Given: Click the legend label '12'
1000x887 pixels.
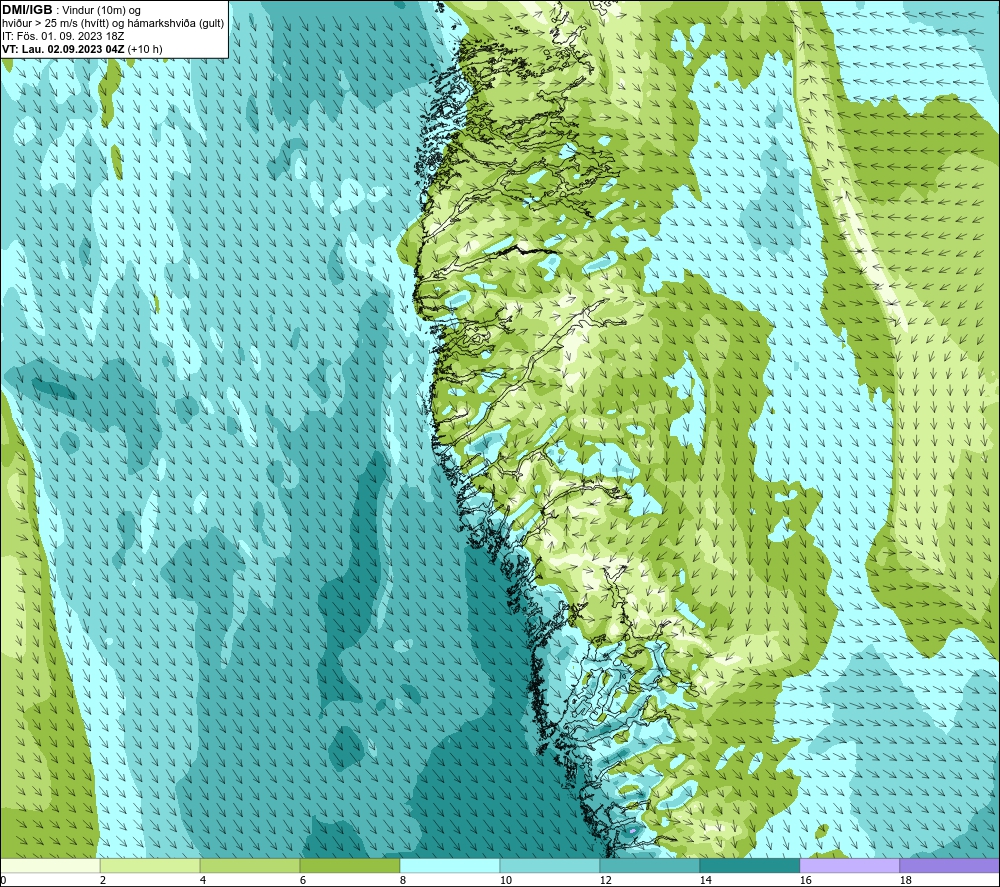Looking at the screenshot, I should pos(605,881).
